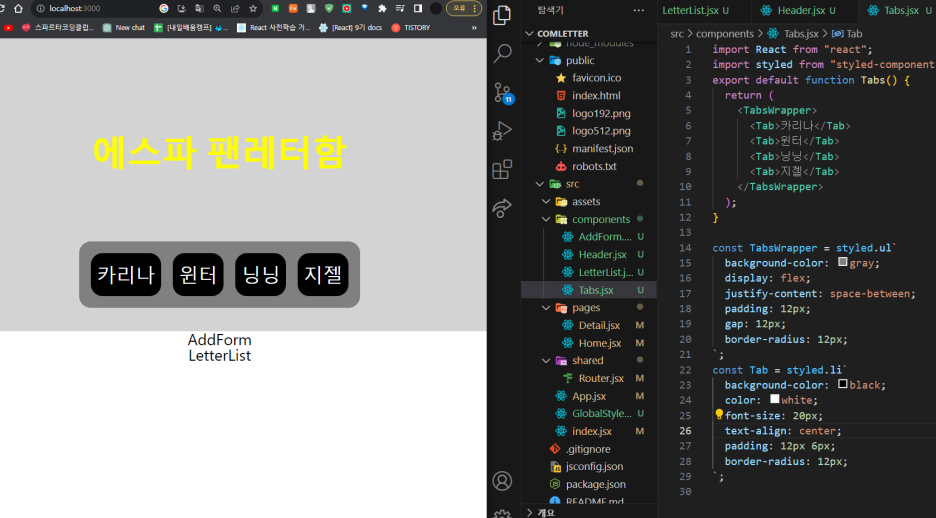Click the Chrome home button
Image resolution: width=936 pixels, height=518 pixels.
tap(19, 8)
